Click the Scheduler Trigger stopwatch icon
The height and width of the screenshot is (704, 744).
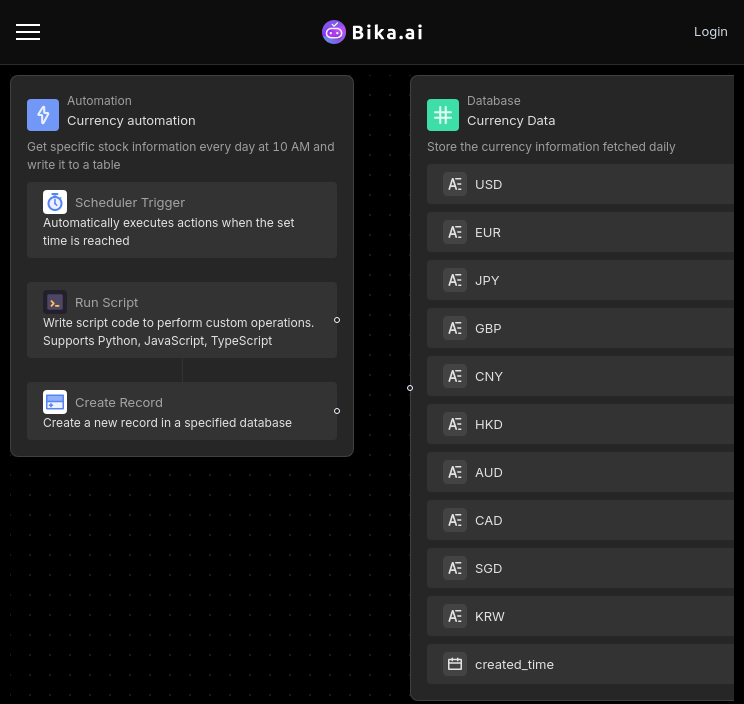tap(55, 202)
